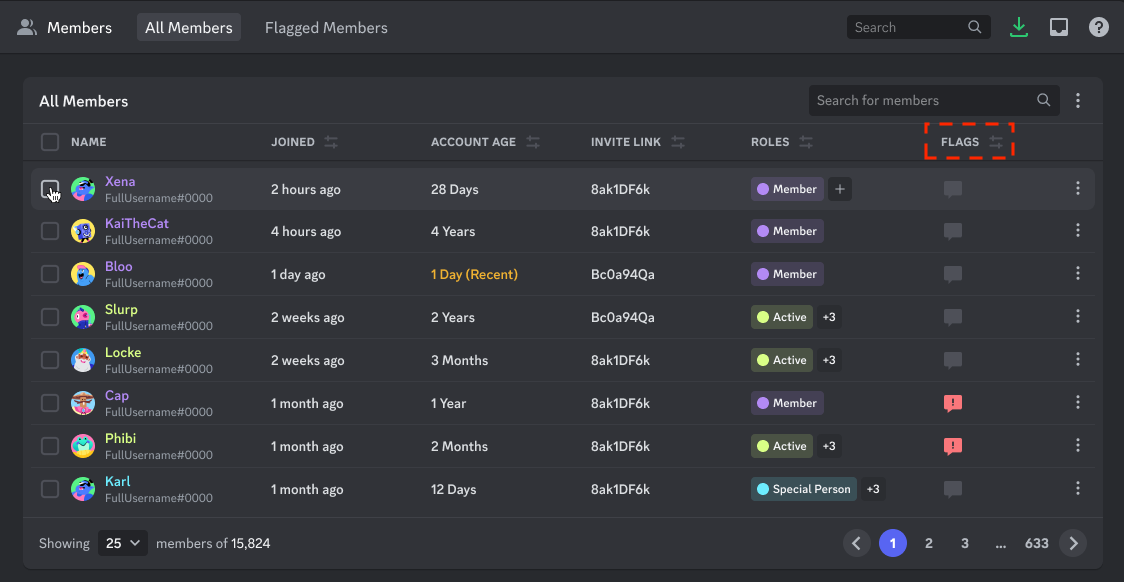Click Cap's red flag indicator
The width and height of the screenshot is (1124, 582).
click(952, 403)
